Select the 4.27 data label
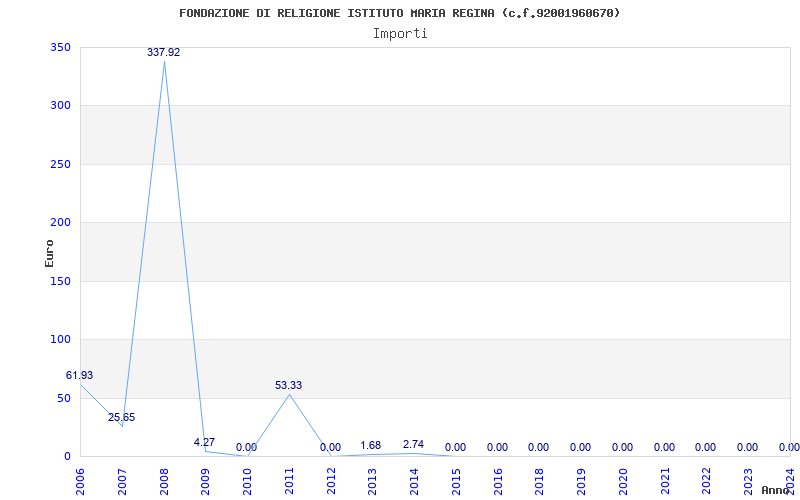Image resolution: width=800 pixels, height=500 pixels. pyautogui.click(x=204, y=442)
